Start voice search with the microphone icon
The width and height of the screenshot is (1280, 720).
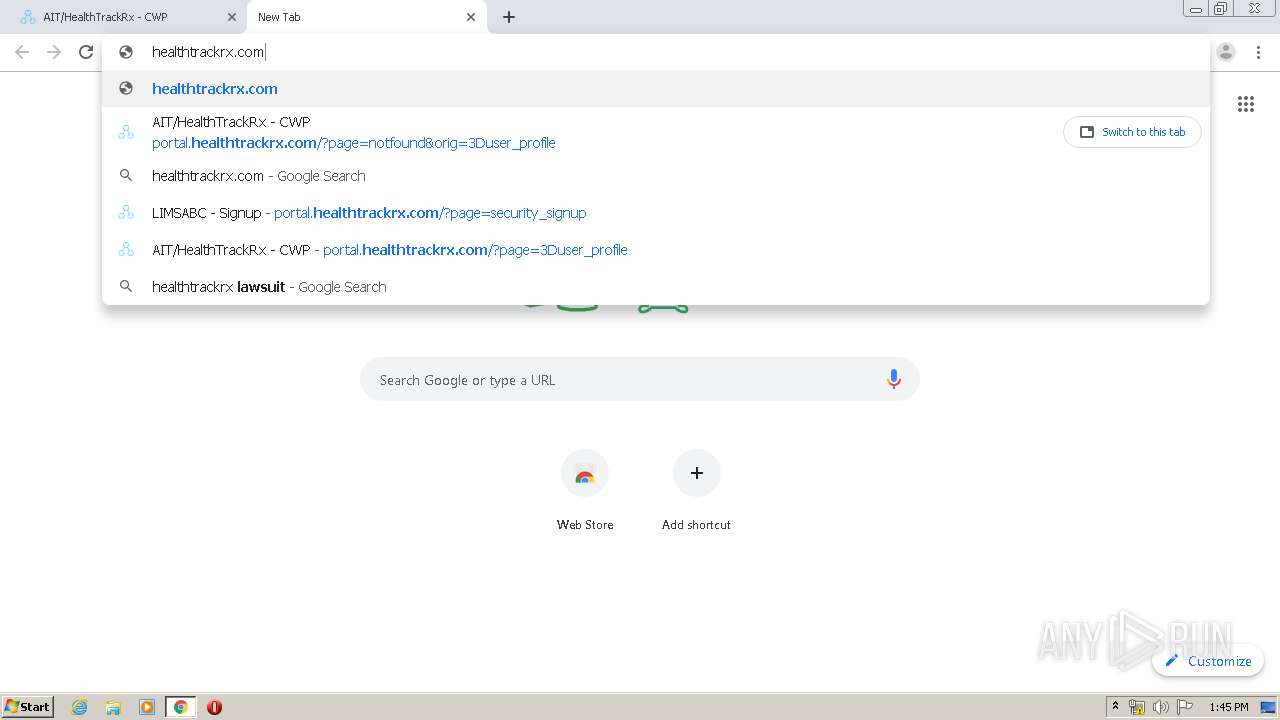click(894, 379)
